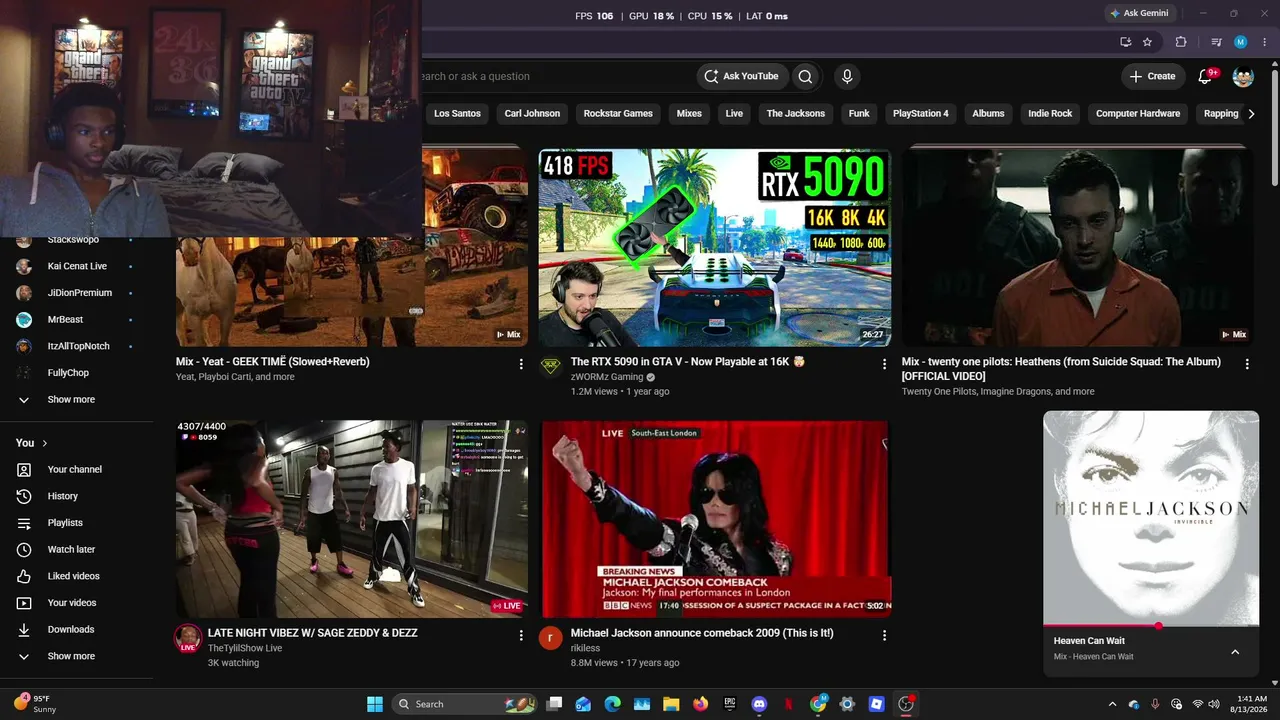Open zWORMz Gaming channel link
Image resolution: width=1280 pixels, height=720 pixels.
click(606, 377)
